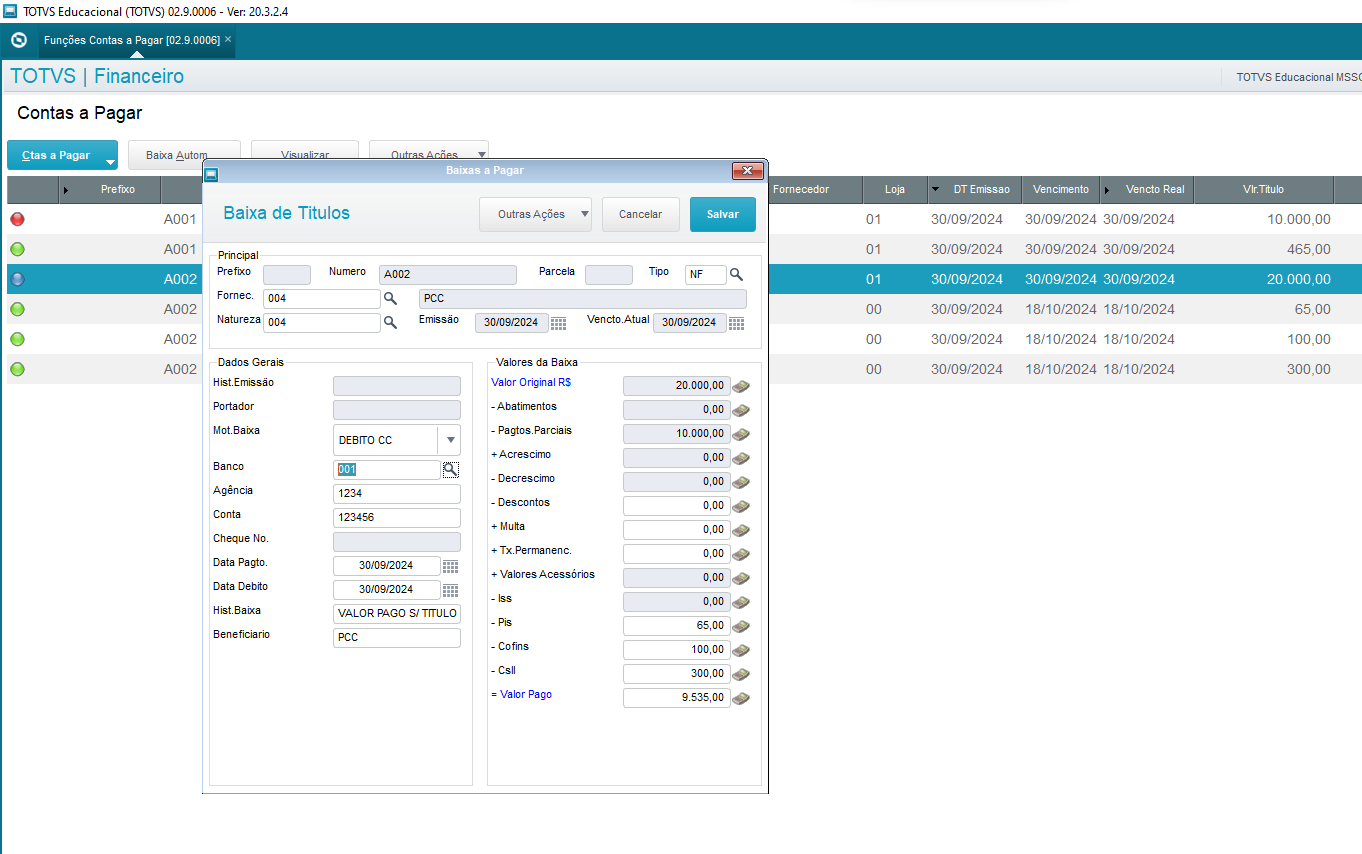Click the money icon beside Acrescimo
1362x854 pixels.
pos(741,458)
